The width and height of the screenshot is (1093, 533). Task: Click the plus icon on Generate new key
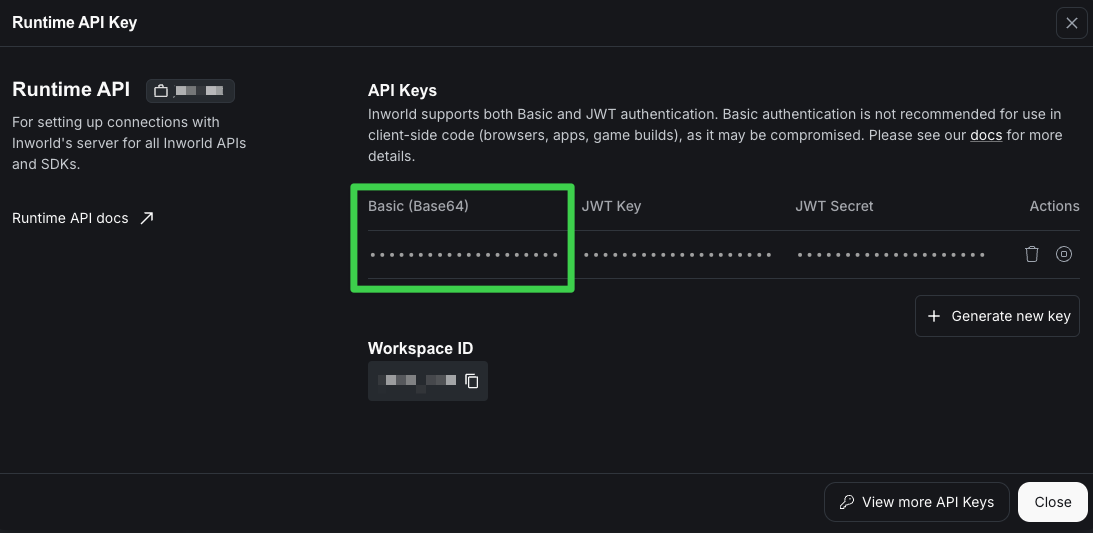click(x=934, y=316)
